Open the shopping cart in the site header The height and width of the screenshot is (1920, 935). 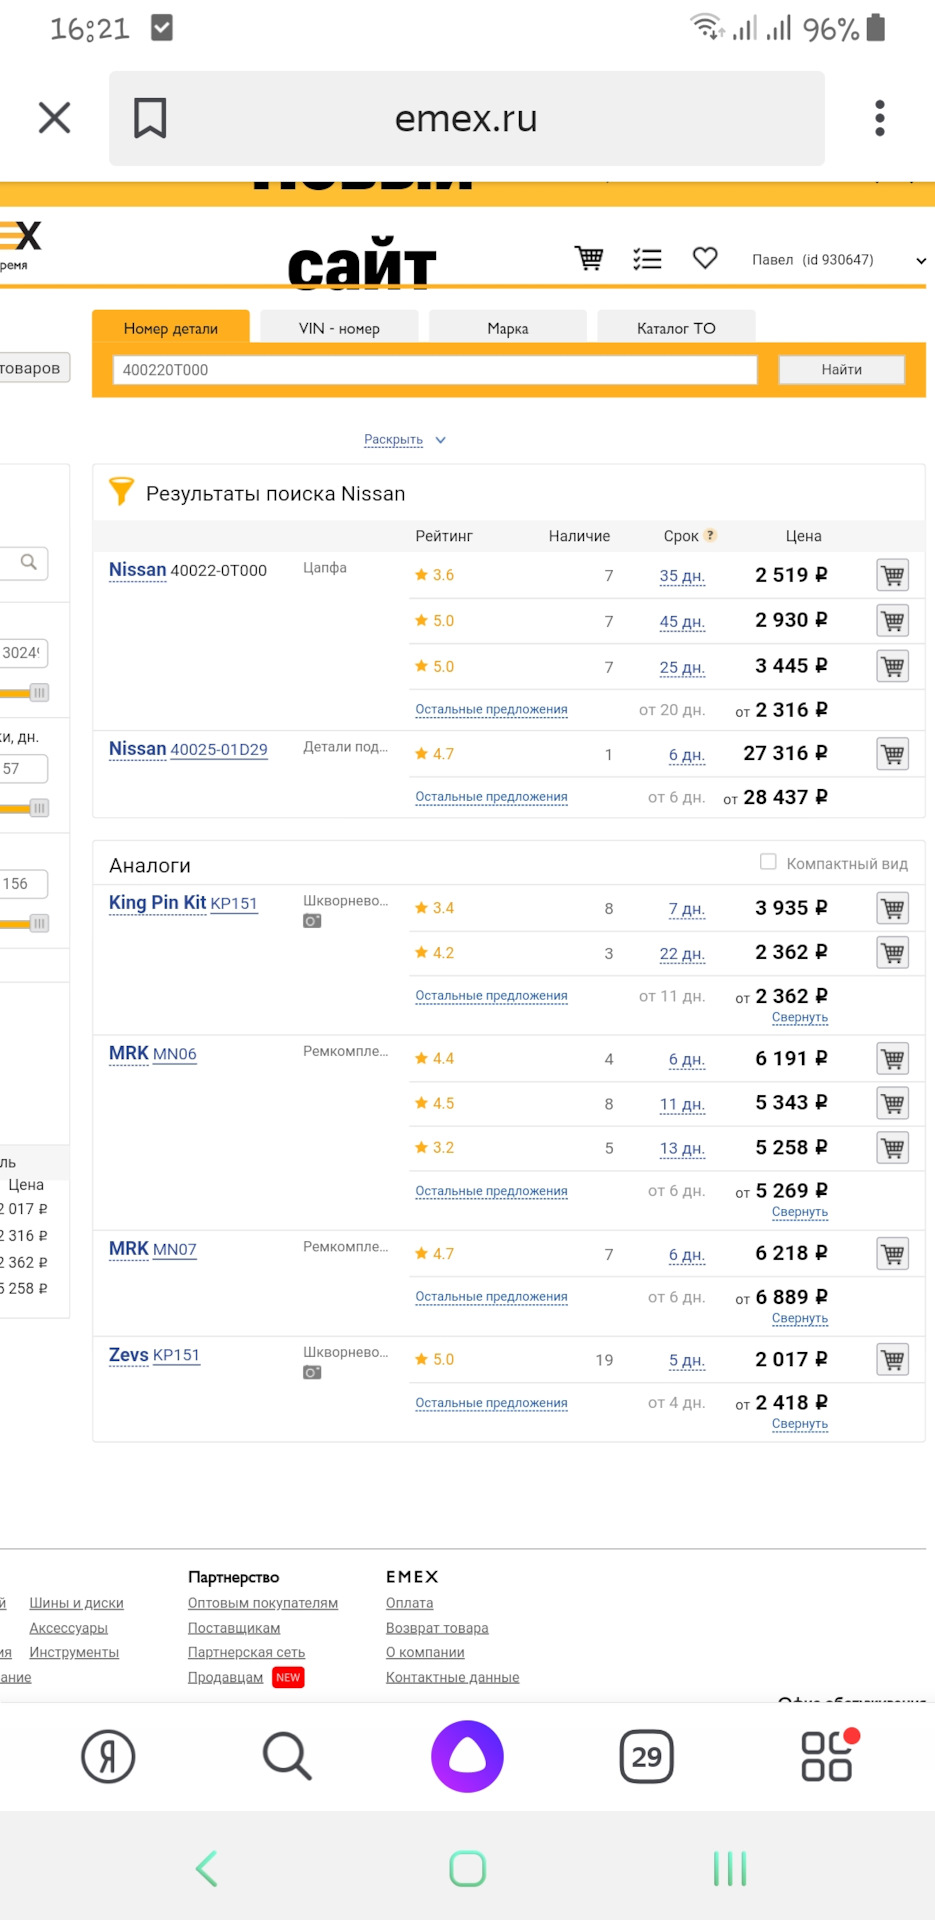[589, 259]
